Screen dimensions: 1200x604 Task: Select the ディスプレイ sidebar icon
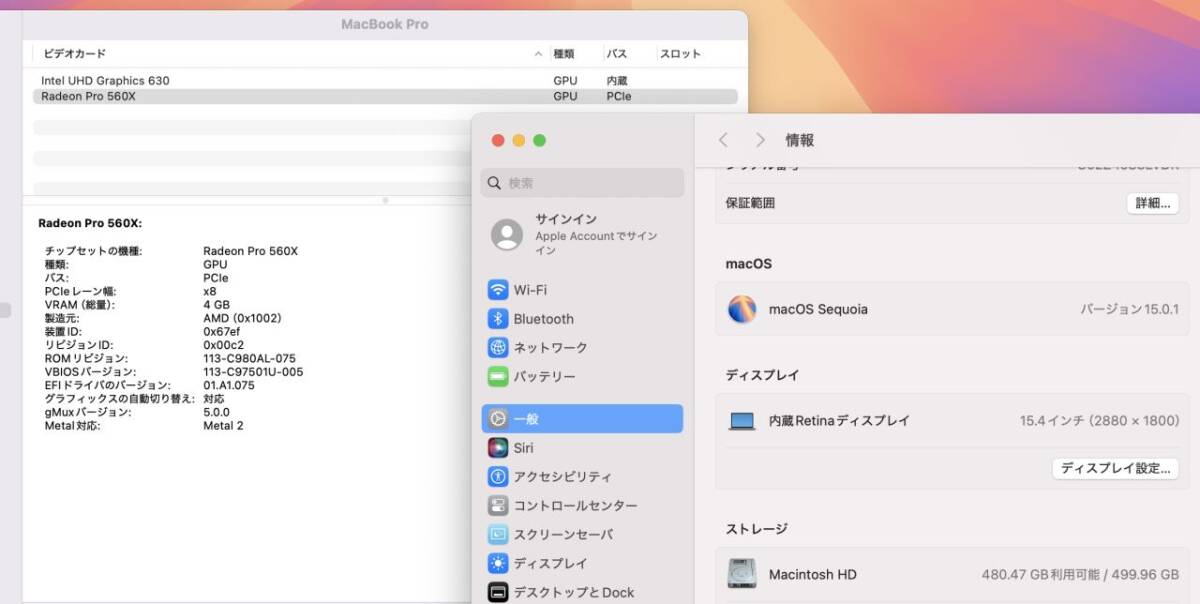(x=498, y=564)
